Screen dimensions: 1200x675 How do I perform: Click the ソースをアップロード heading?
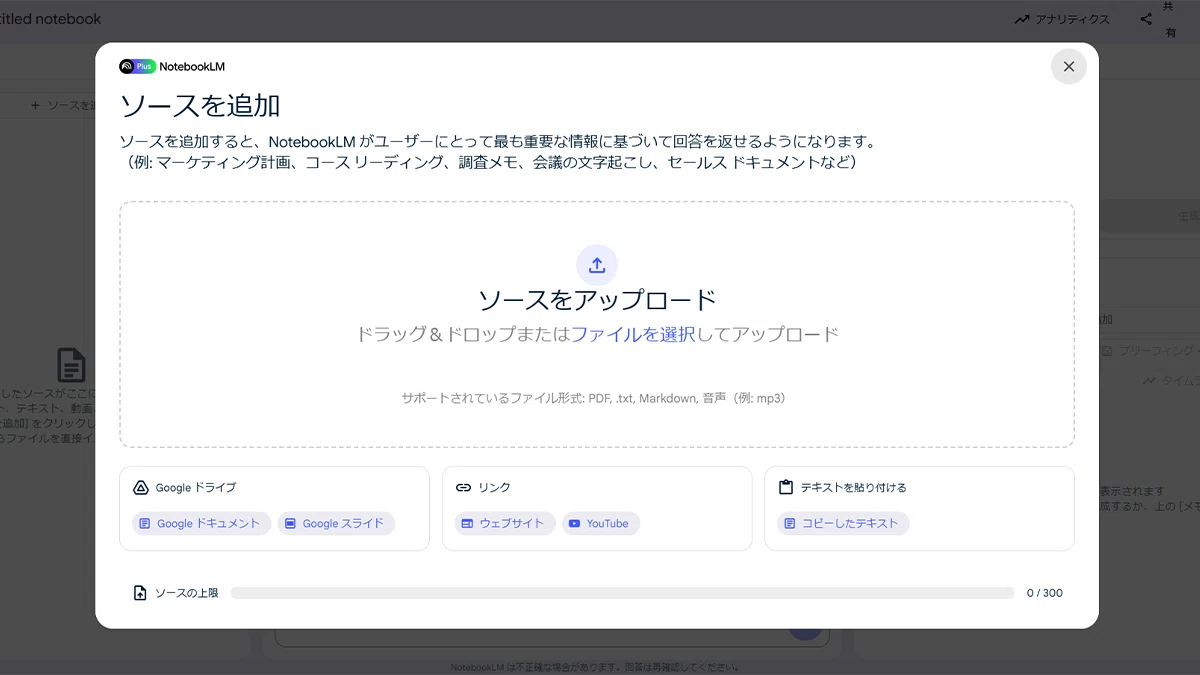pos(597,300)
